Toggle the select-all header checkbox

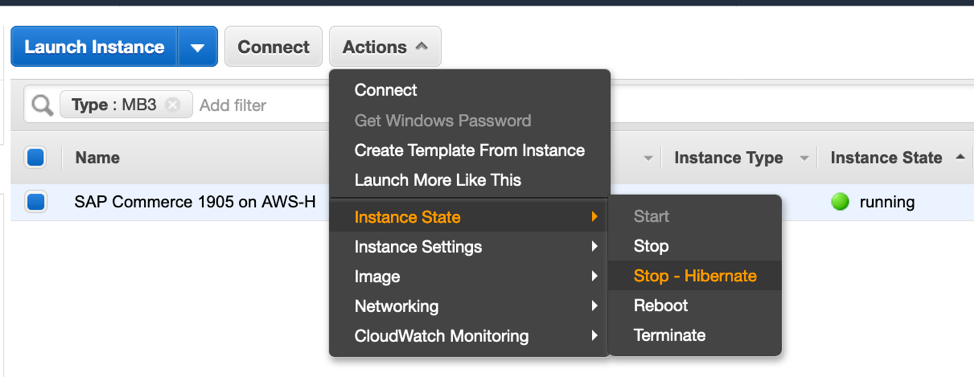coord(35,158)
